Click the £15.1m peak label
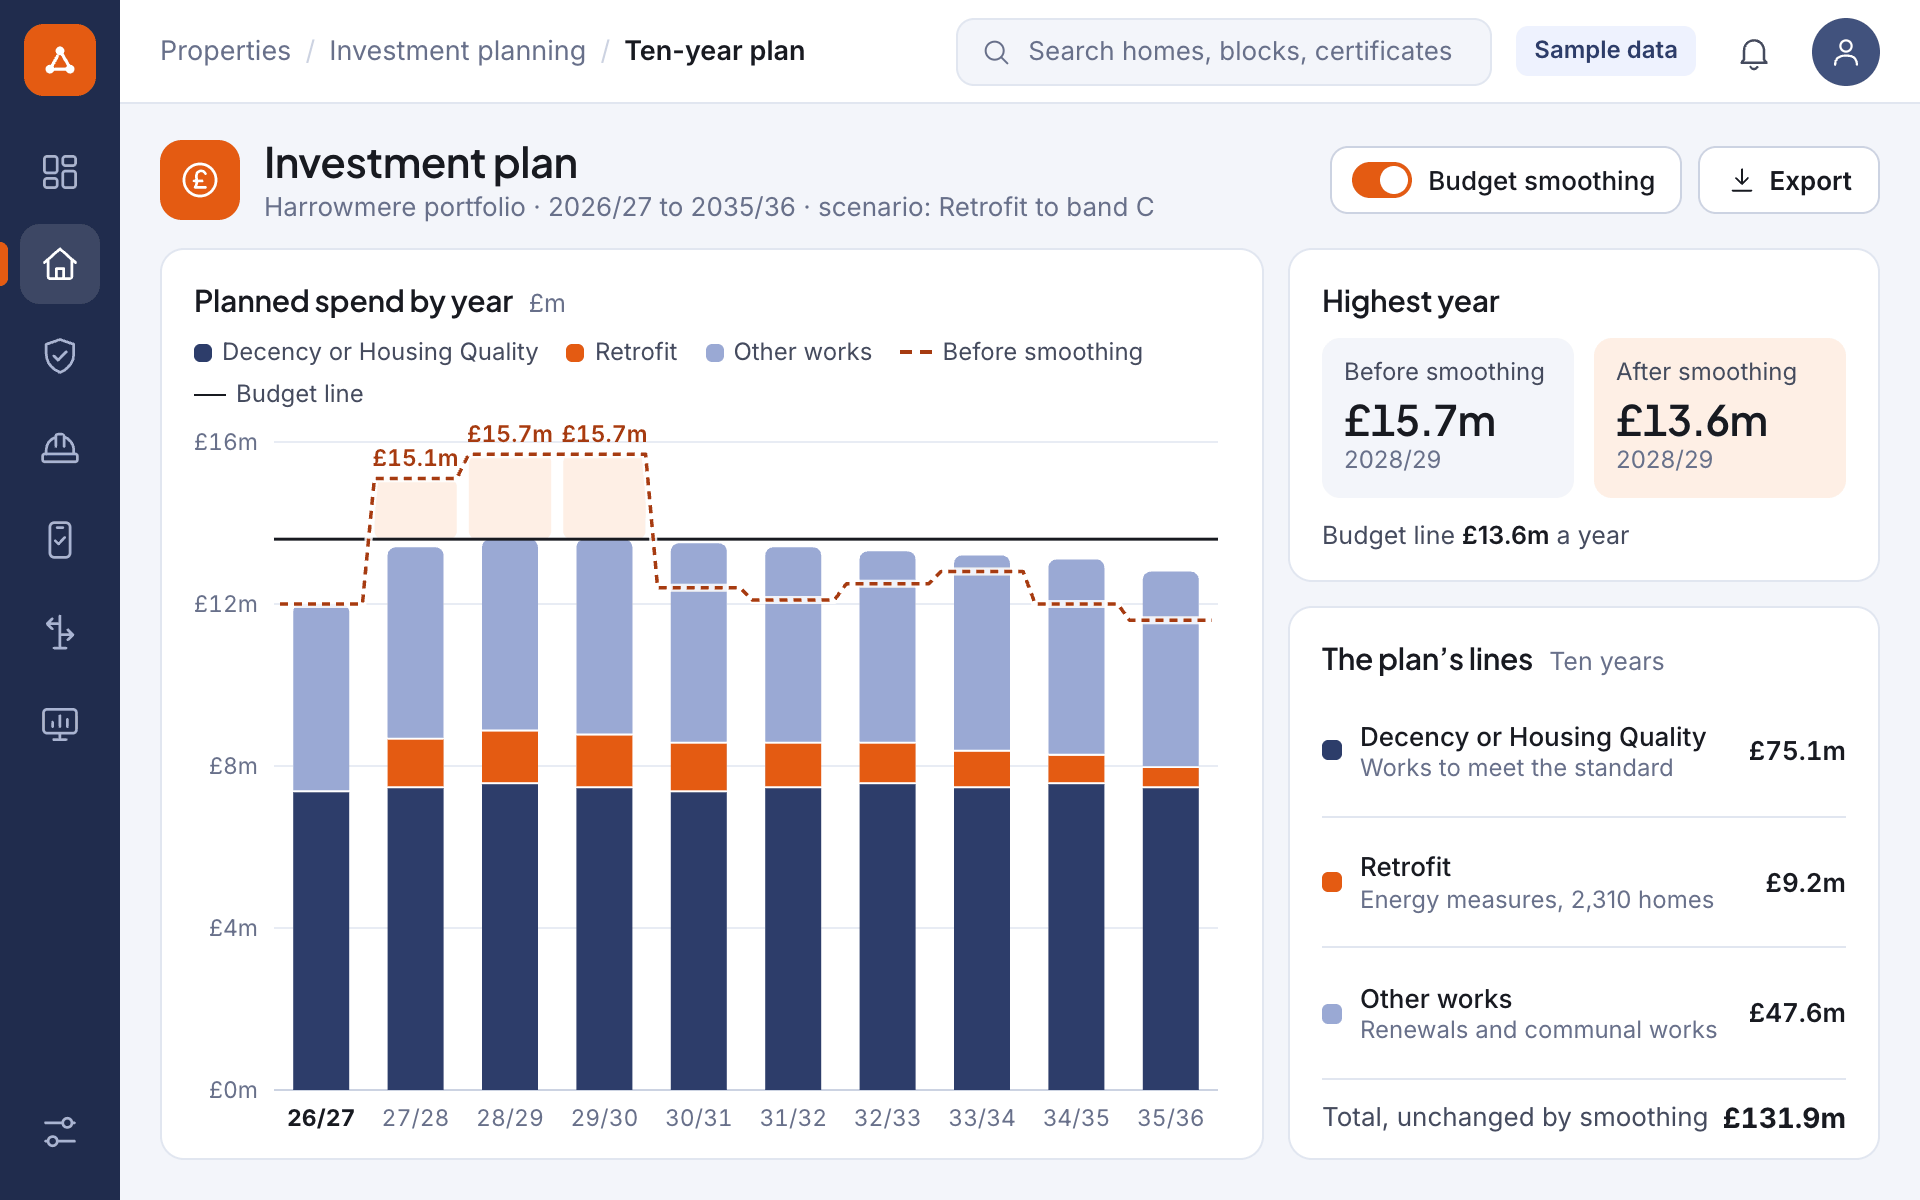The width and height of the screenshot is (1920, 1200). (415, 458)
